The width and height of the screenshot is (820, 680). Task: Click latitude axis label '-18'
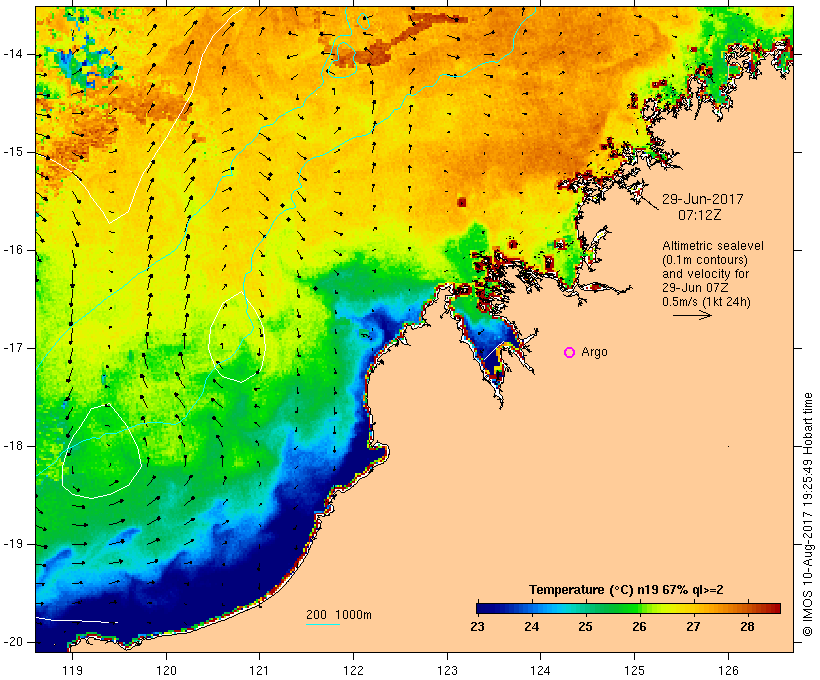point(12,446)
